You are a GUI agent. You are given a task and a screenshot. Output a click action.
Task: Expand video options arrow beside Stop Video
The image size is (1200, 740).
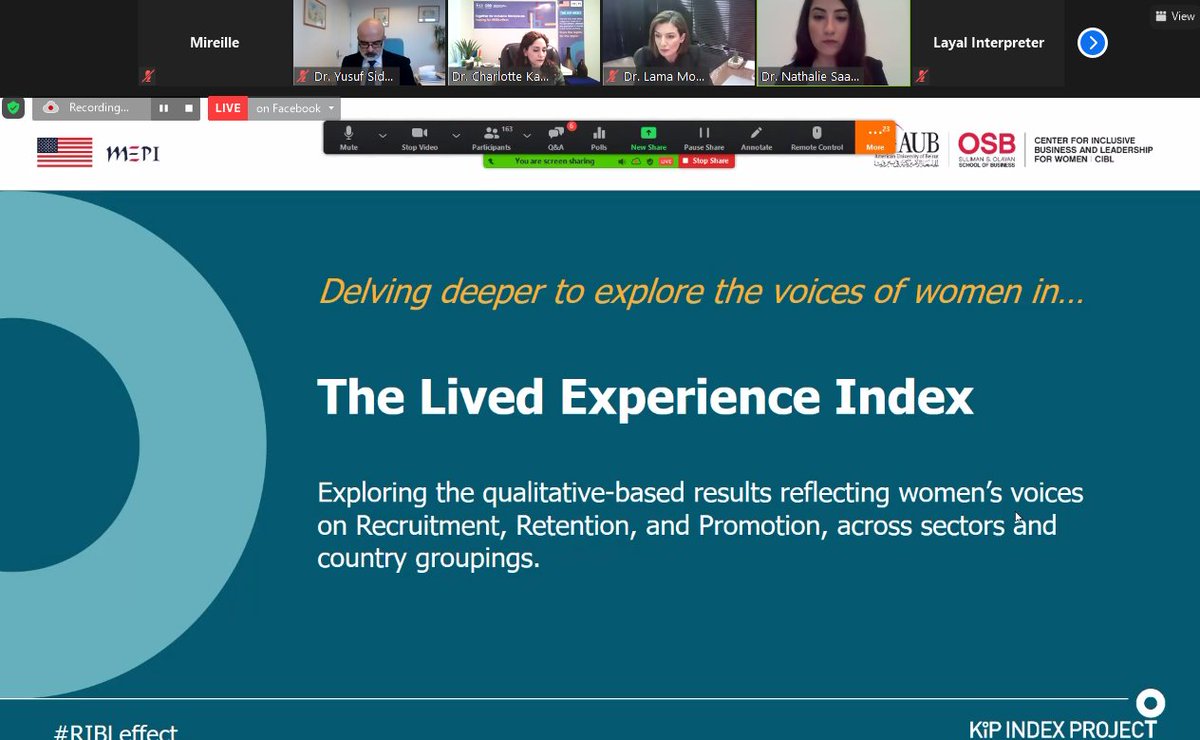456,134
